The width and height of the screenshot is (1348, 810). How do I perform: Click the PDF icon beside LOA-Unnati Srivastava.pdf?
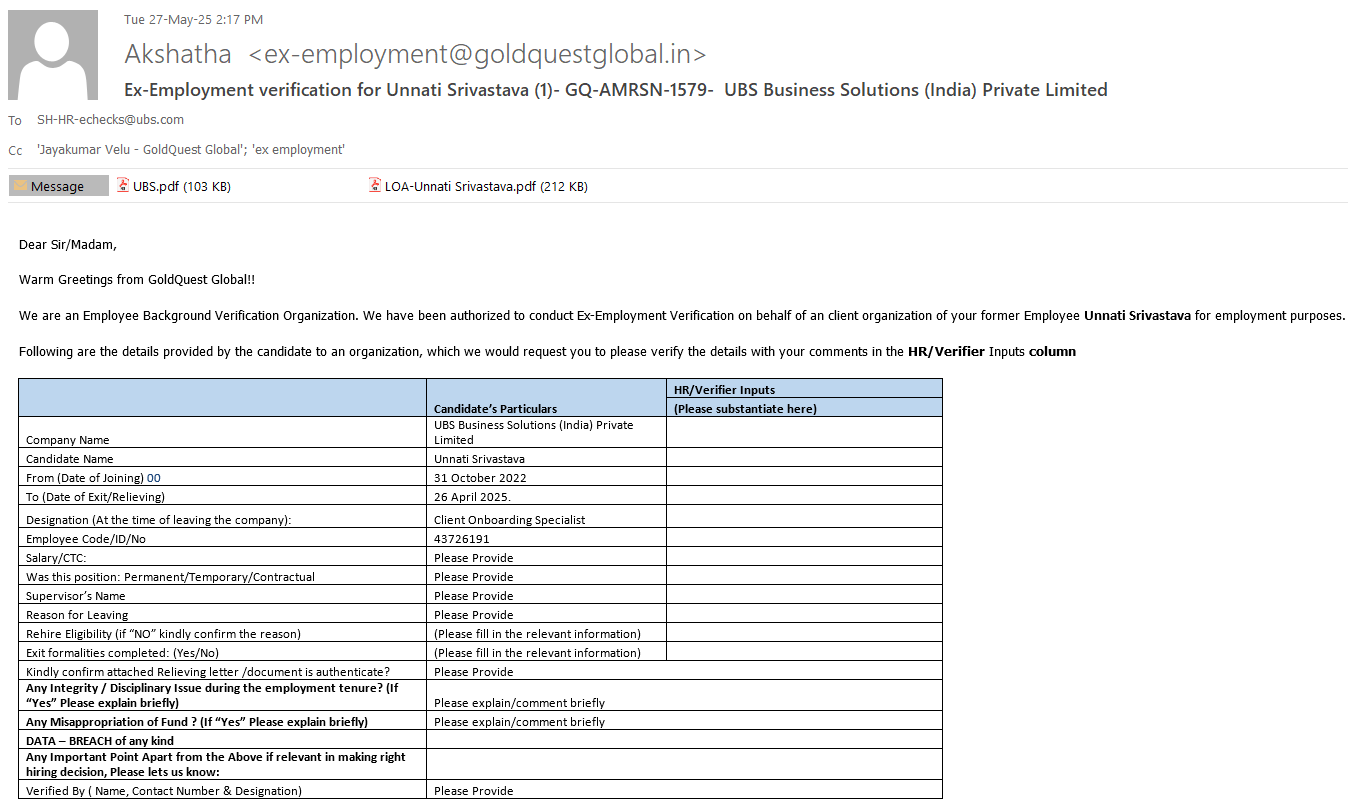tap(375, 185)
